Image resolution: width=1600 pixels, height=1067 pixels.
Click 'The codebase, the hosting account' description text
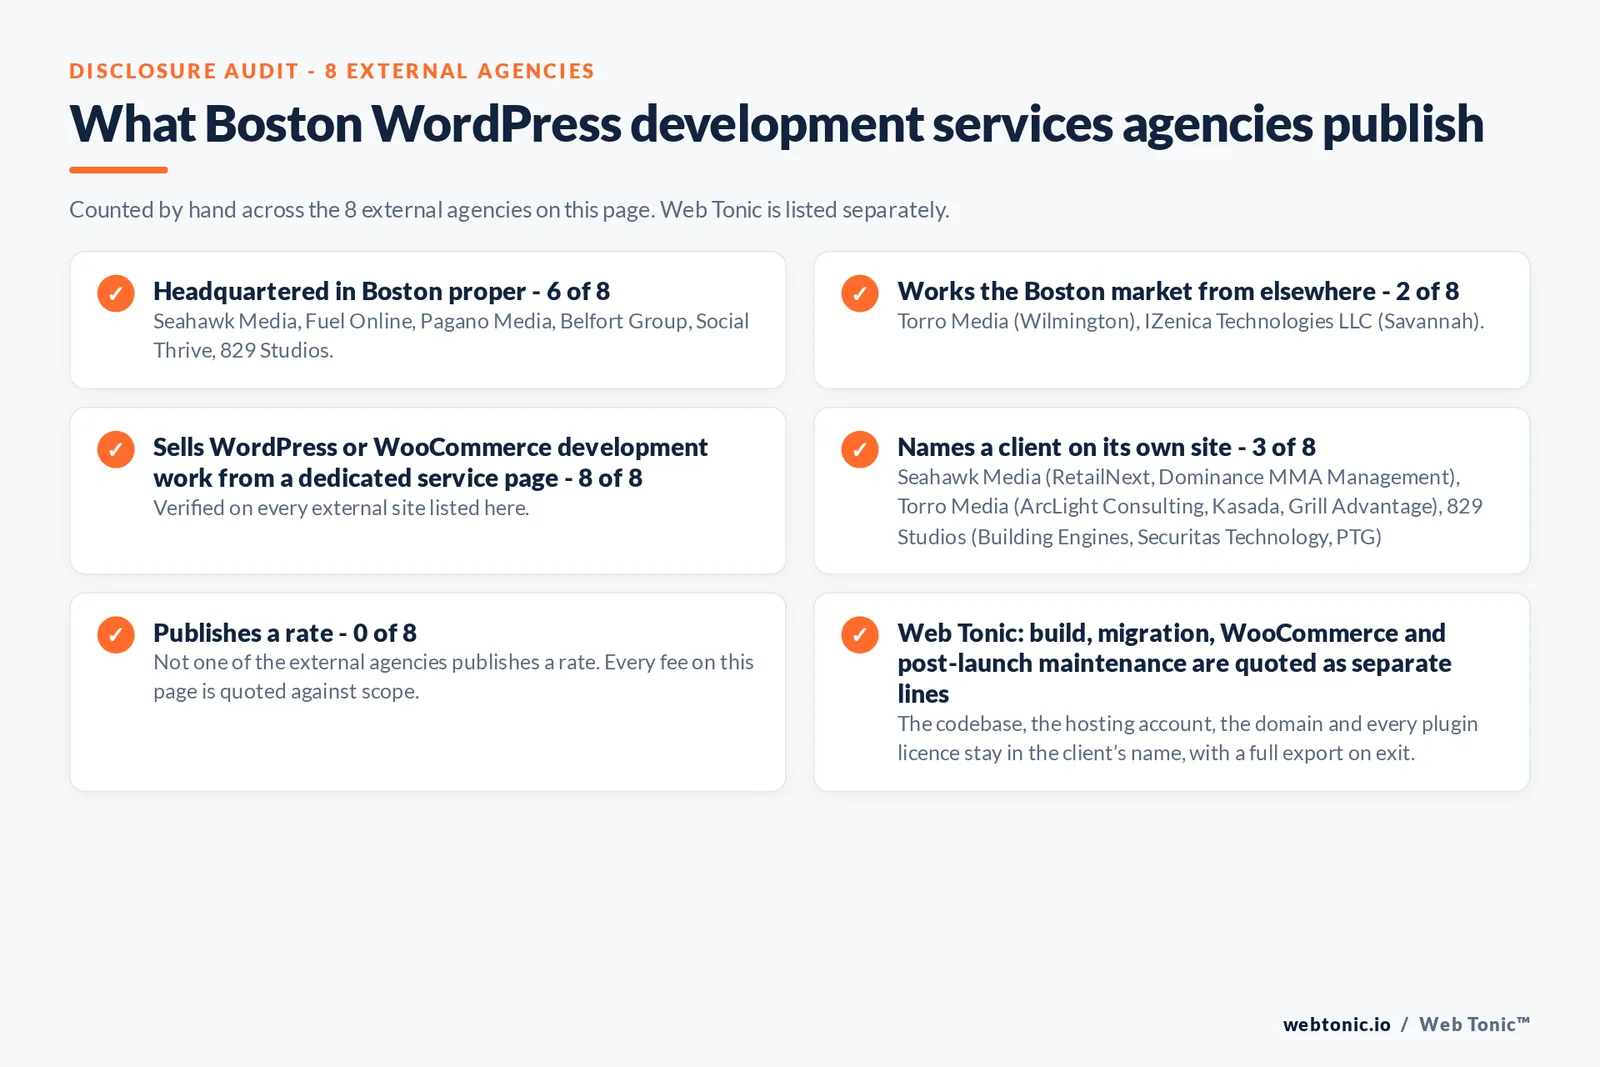coord(1187,738)
